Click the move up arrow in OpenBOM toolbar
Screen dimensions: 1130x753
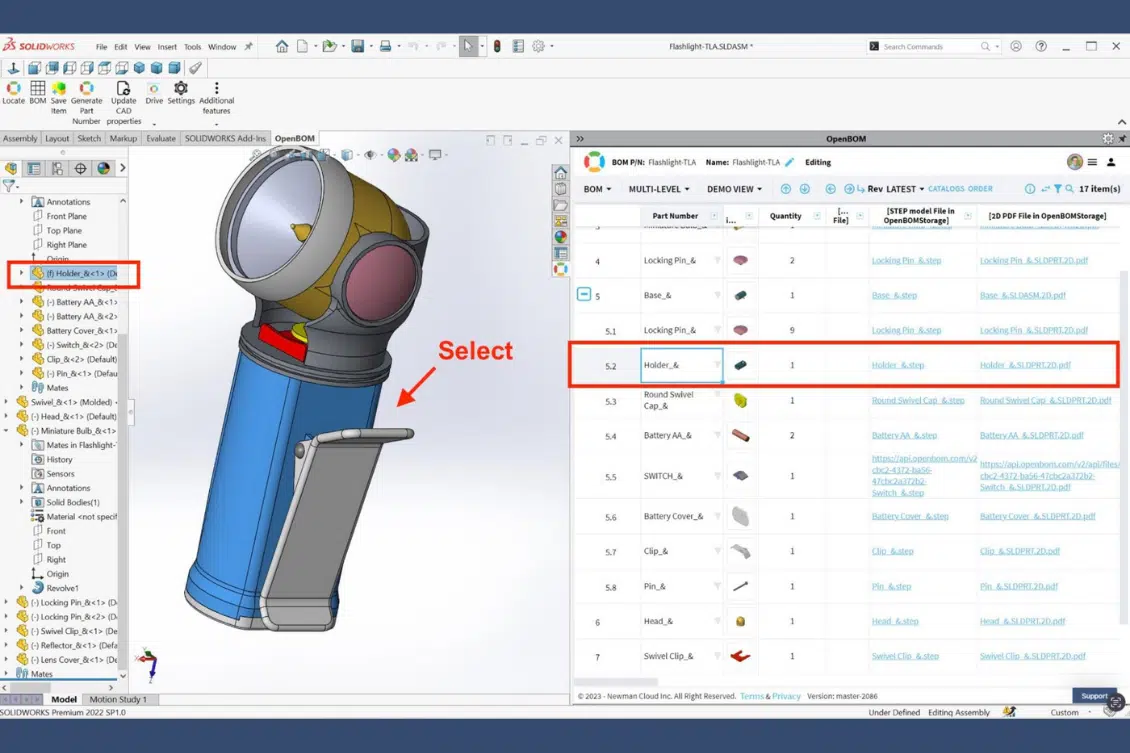tap(786, 189)
